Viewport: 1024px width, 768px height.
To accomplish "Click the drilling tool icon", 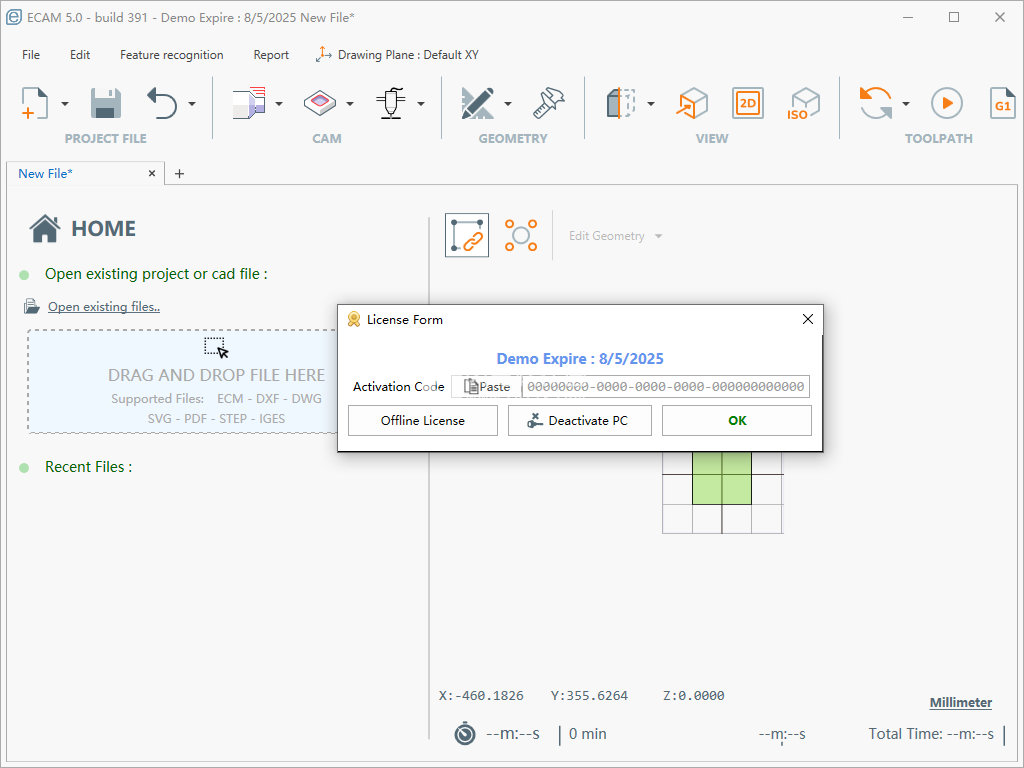I will (391, 103).
